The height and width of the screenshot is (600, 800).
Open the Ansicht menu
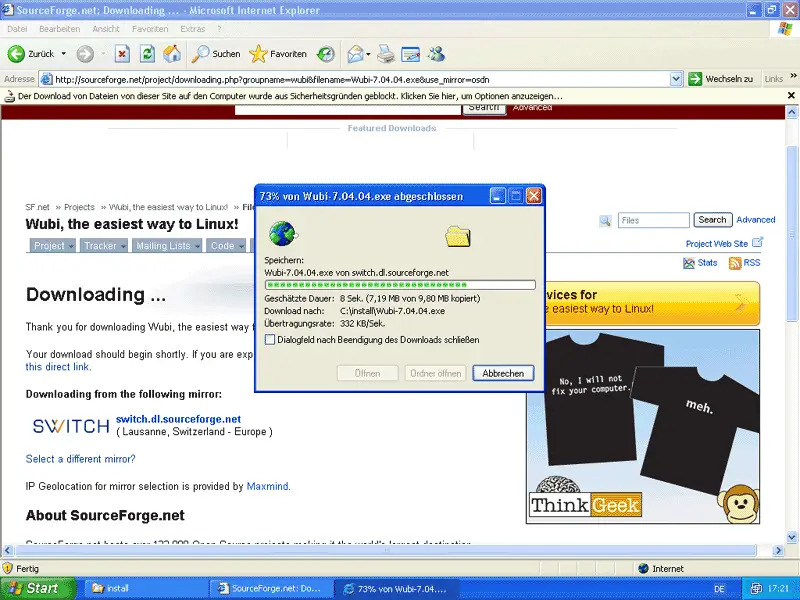pyautogui.click(x=106, y=29)
